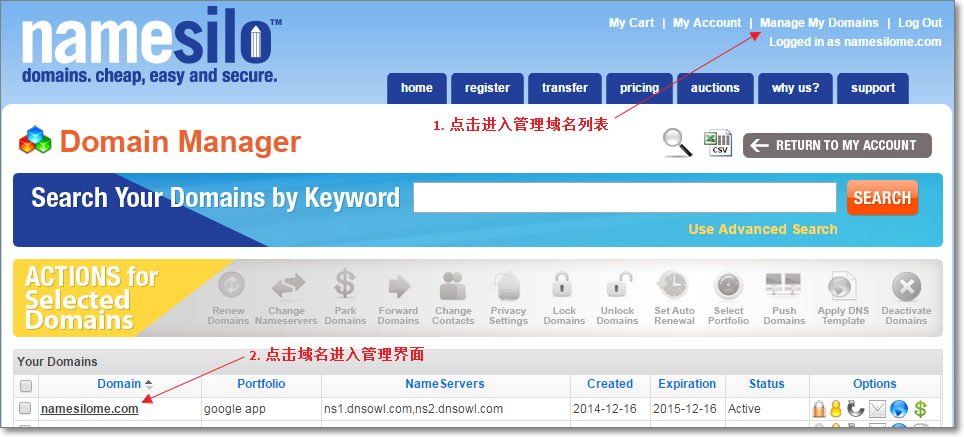Click the magnifying glass search icon
964x437 pixels.
(678, 143)
